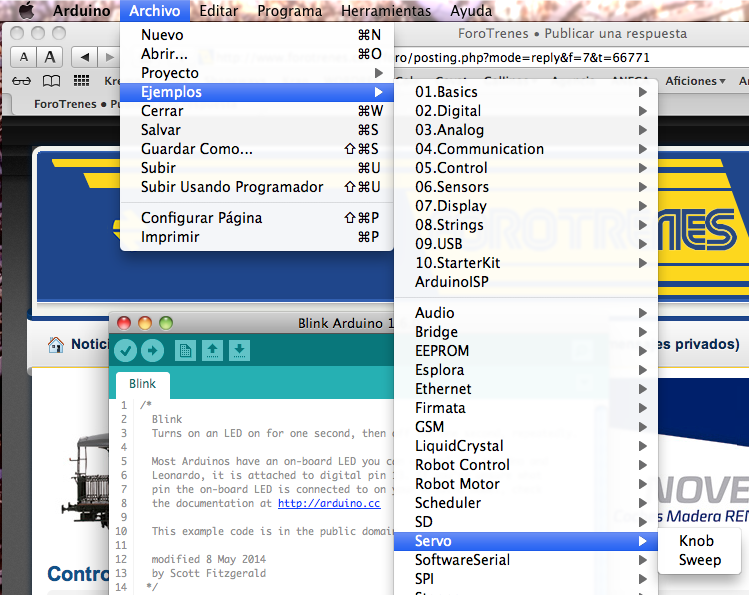Choose Cerrar from Archivo menu
Viewport: 749px width, 595px height.
tap(257, 111)
